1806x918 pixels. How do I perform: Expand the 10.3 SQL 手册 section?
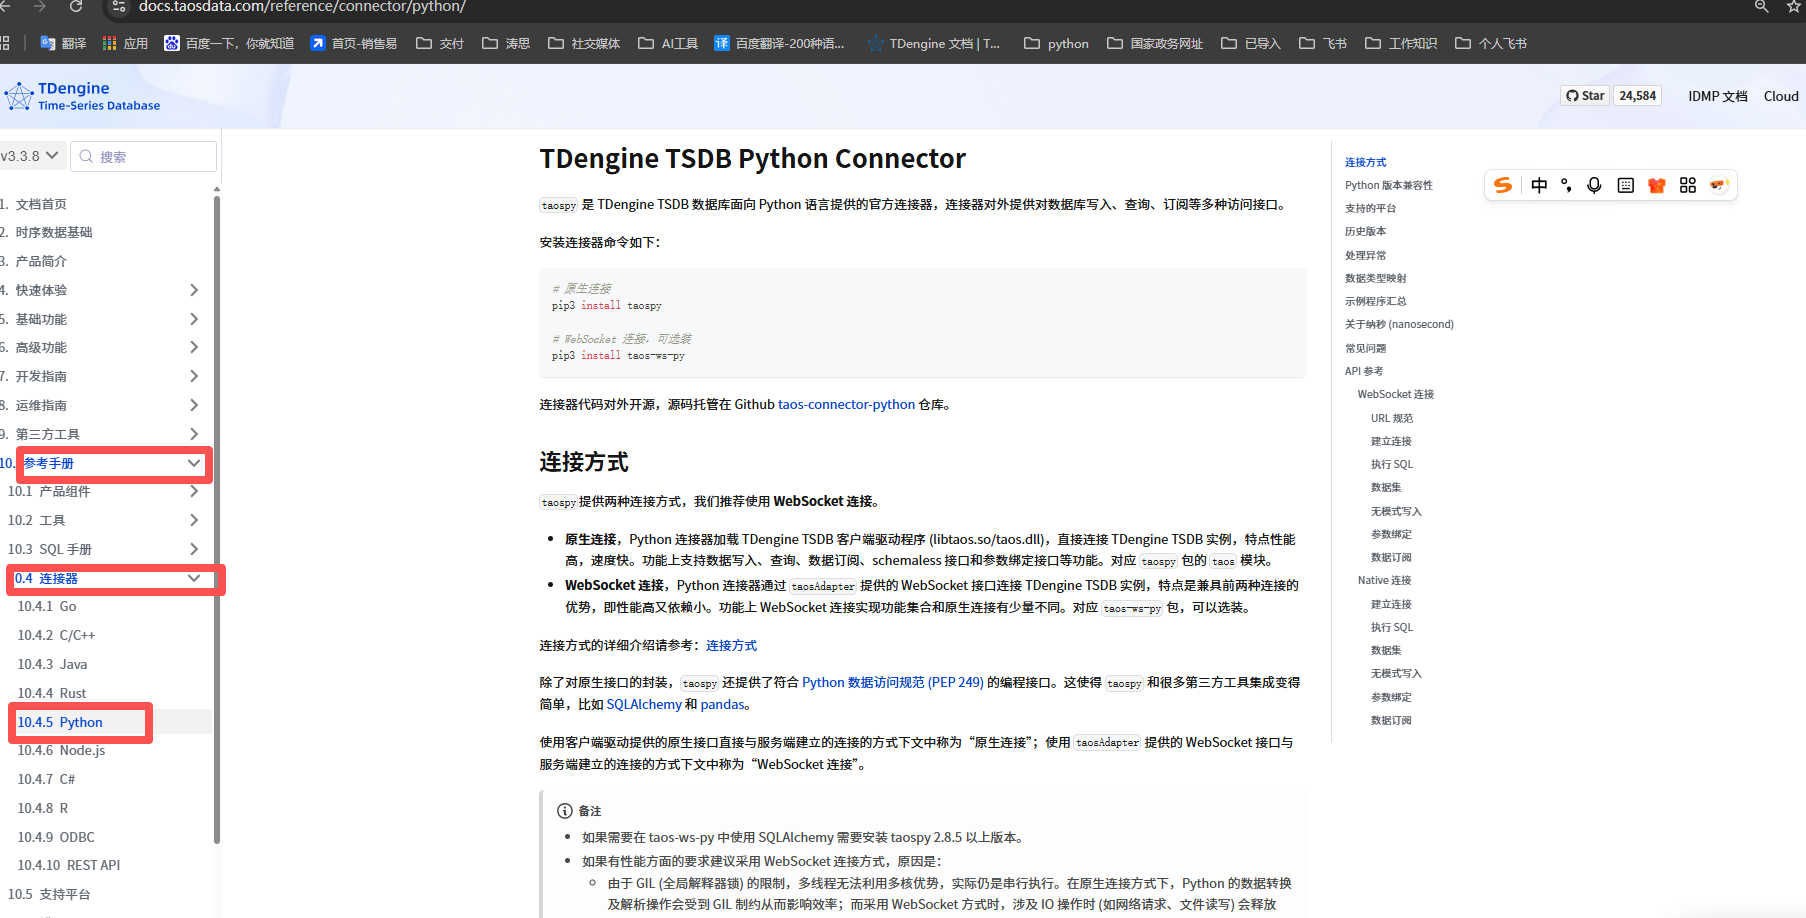pos(194,549)
